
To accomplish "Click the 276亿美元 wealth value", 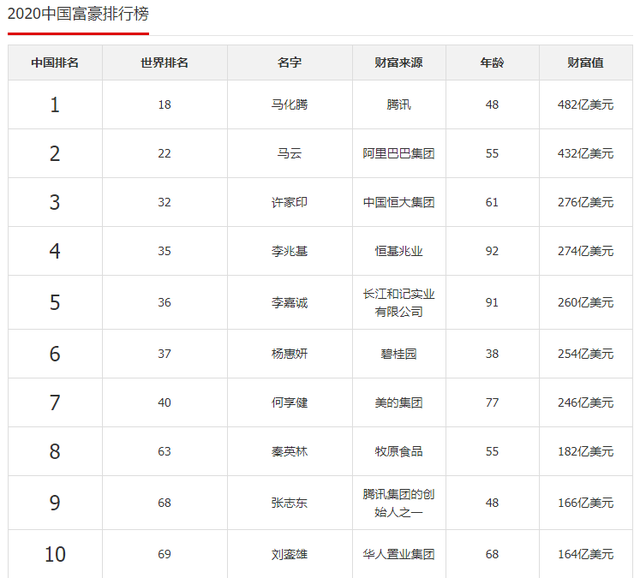I will click(586, 202).
